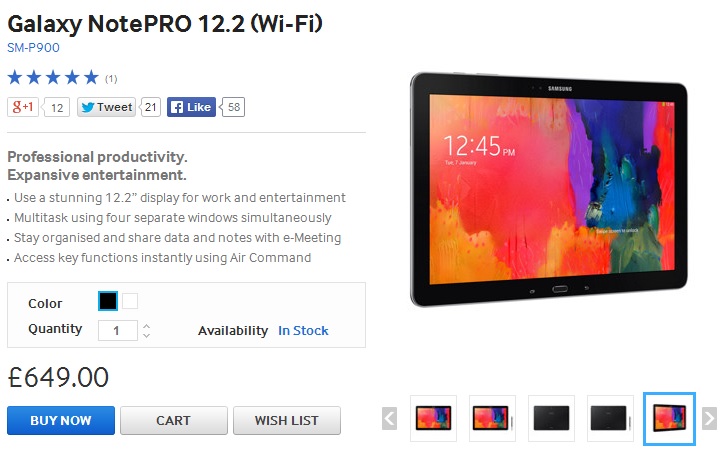Click the BUY NOW button

click(61, 420)
